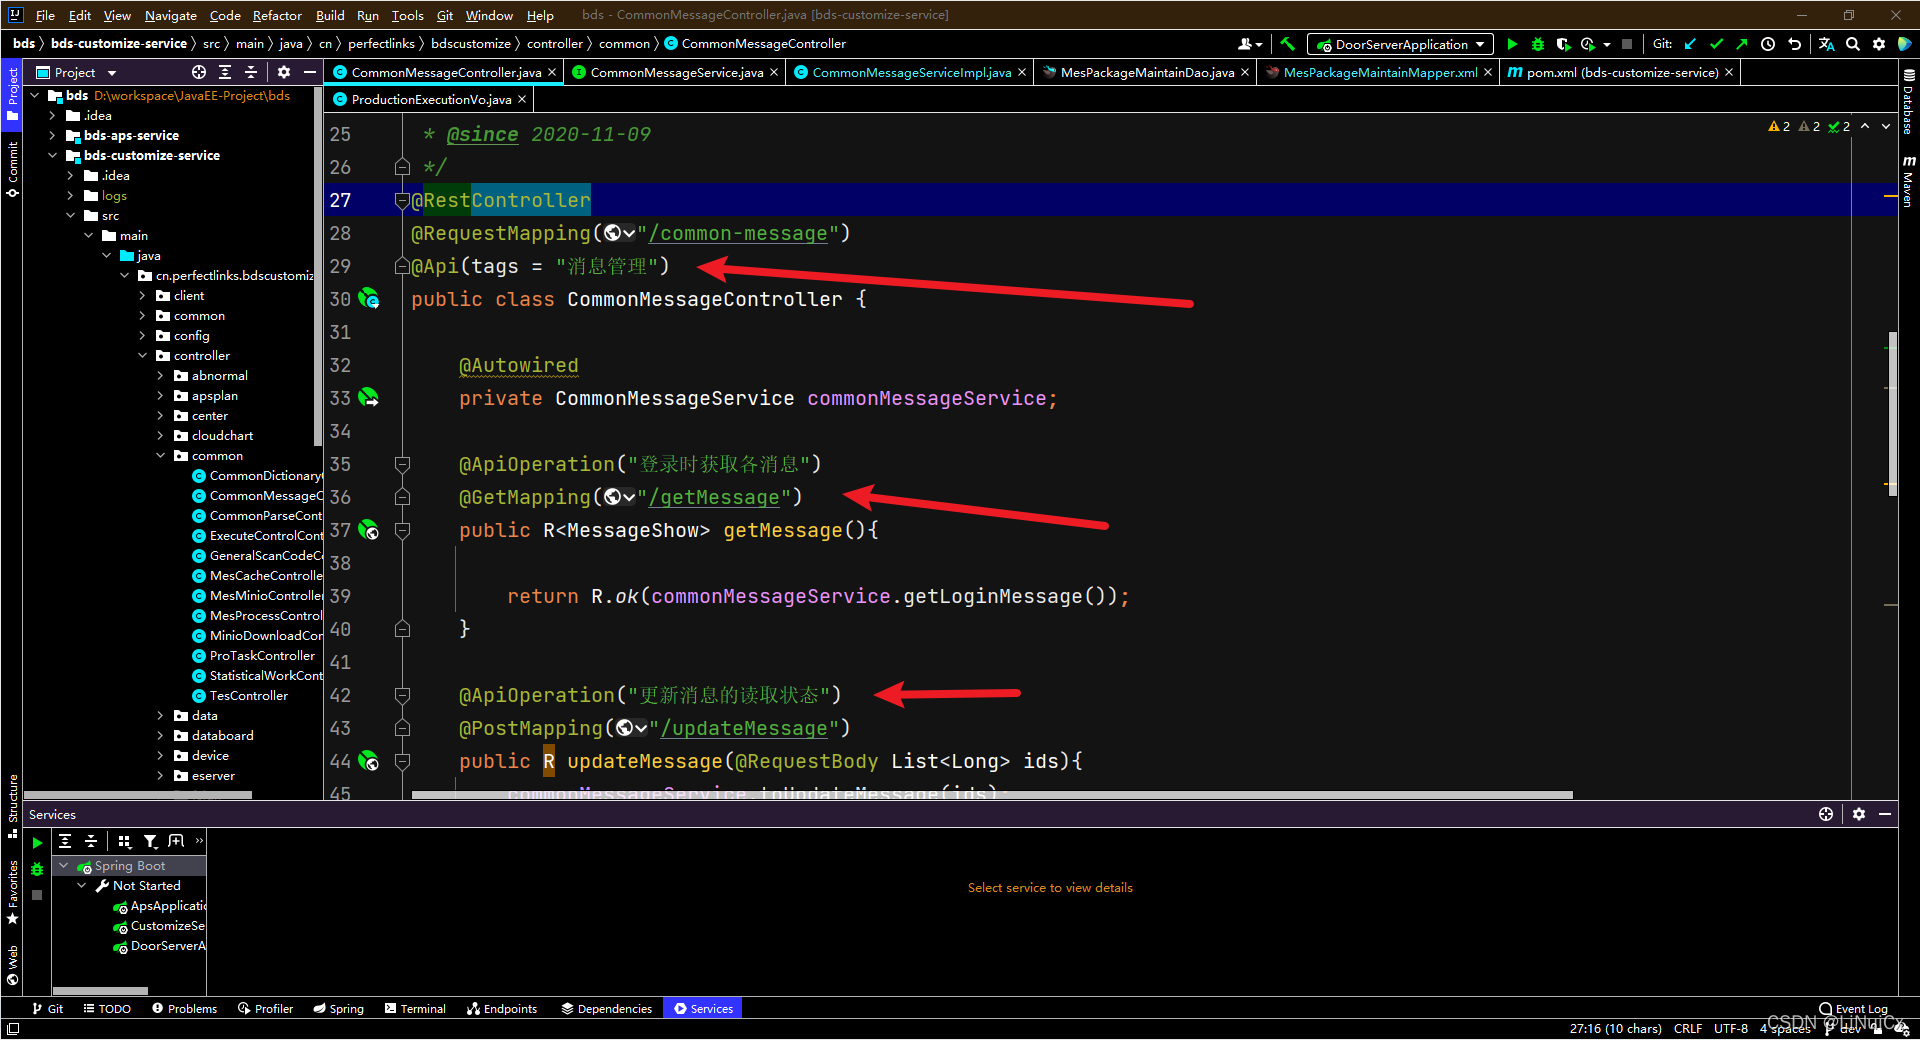Collapse the Spring Boot services node
The image size is (1920, 1040).
[64, 866]
